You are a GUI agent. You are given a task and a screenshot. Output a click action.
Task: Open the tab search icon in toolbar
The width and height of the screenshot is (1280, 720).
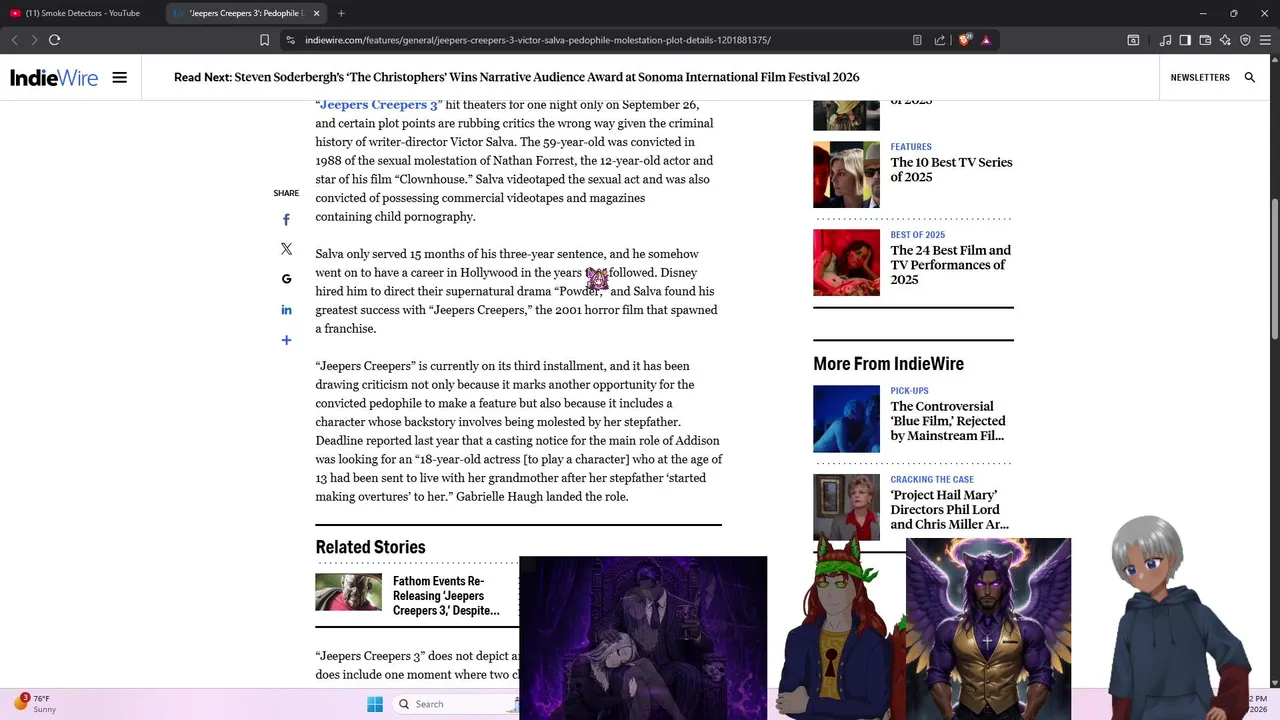(x=1133, y=40)
